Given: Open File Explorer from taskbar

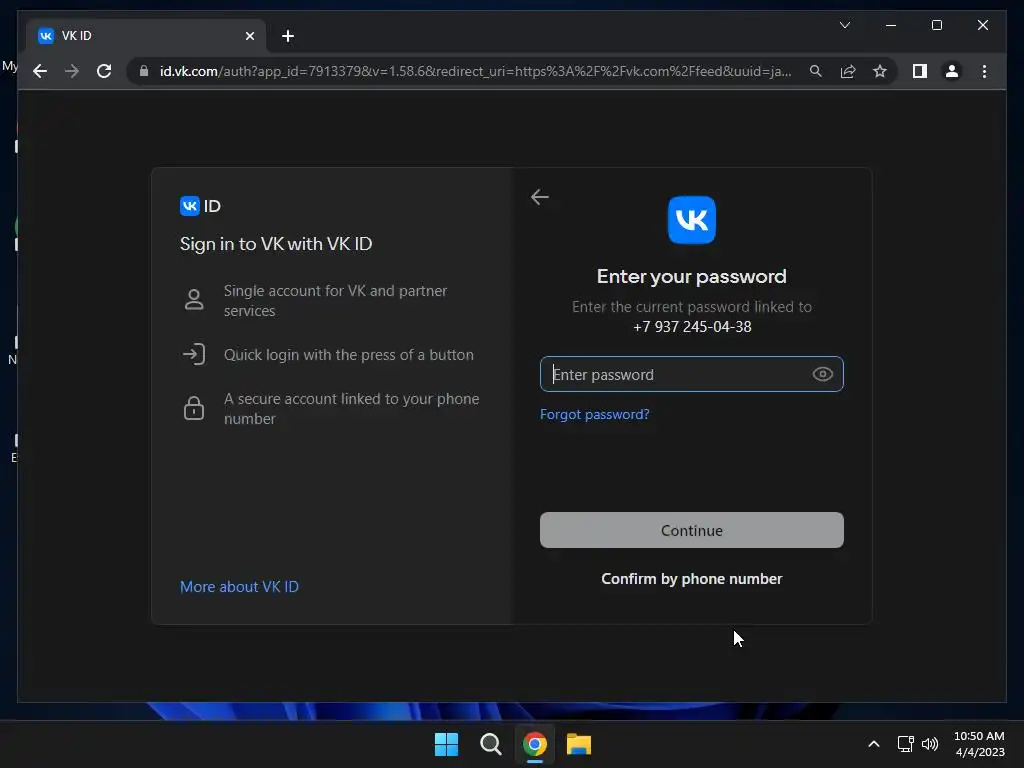Looking at the screenshot, I should (x=579, y=744).
